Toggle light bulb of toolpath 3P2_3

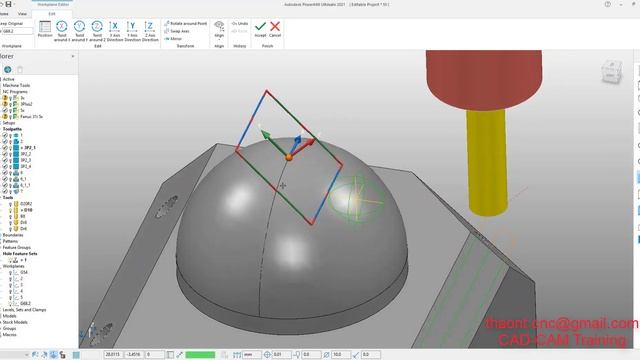pos(11,160)
